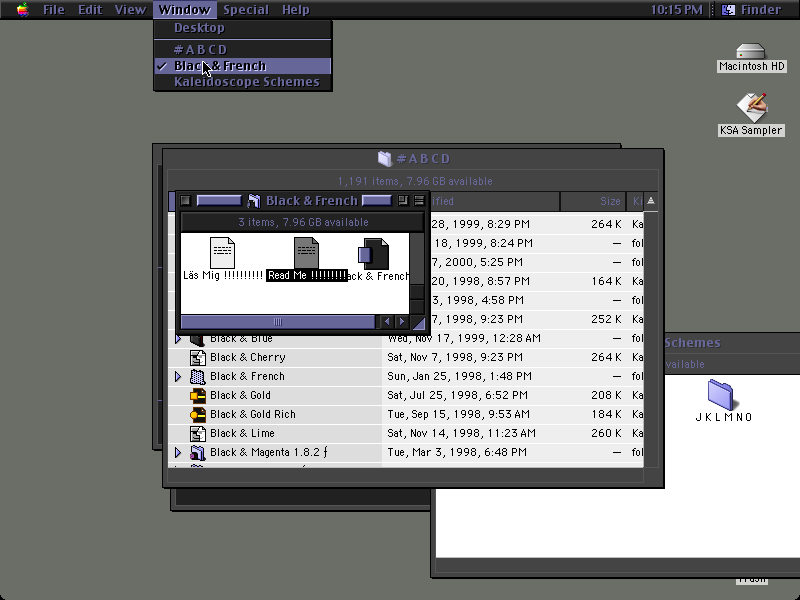Click date Sat, Jul 25, 1998, 6:52 PM
The image size is (800, 600).
[x=457, y=395]
